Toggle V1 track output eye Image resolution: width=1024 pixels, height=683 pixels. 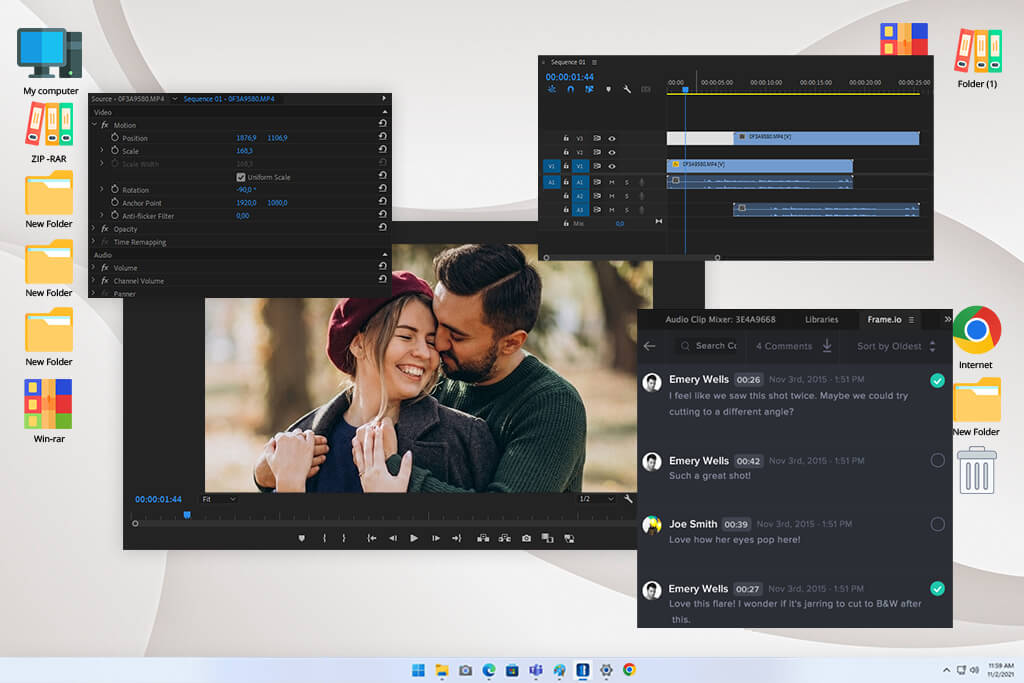coord(612,166)
